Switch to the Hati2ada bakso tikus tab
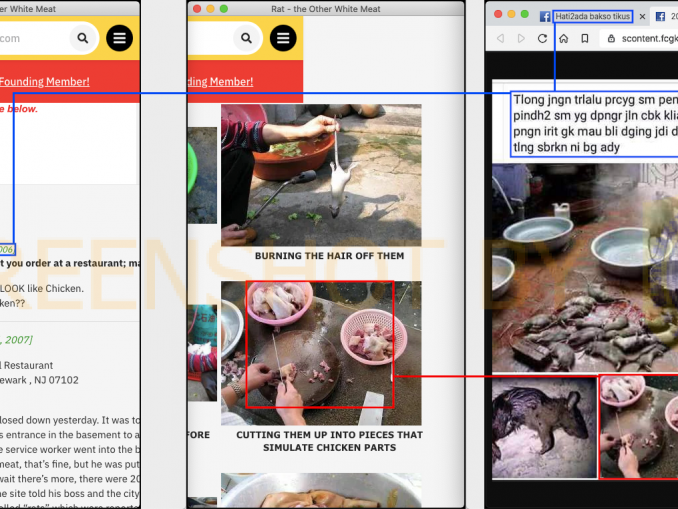Viewport: 678px width, 509px height. click(x=592, y=16)
